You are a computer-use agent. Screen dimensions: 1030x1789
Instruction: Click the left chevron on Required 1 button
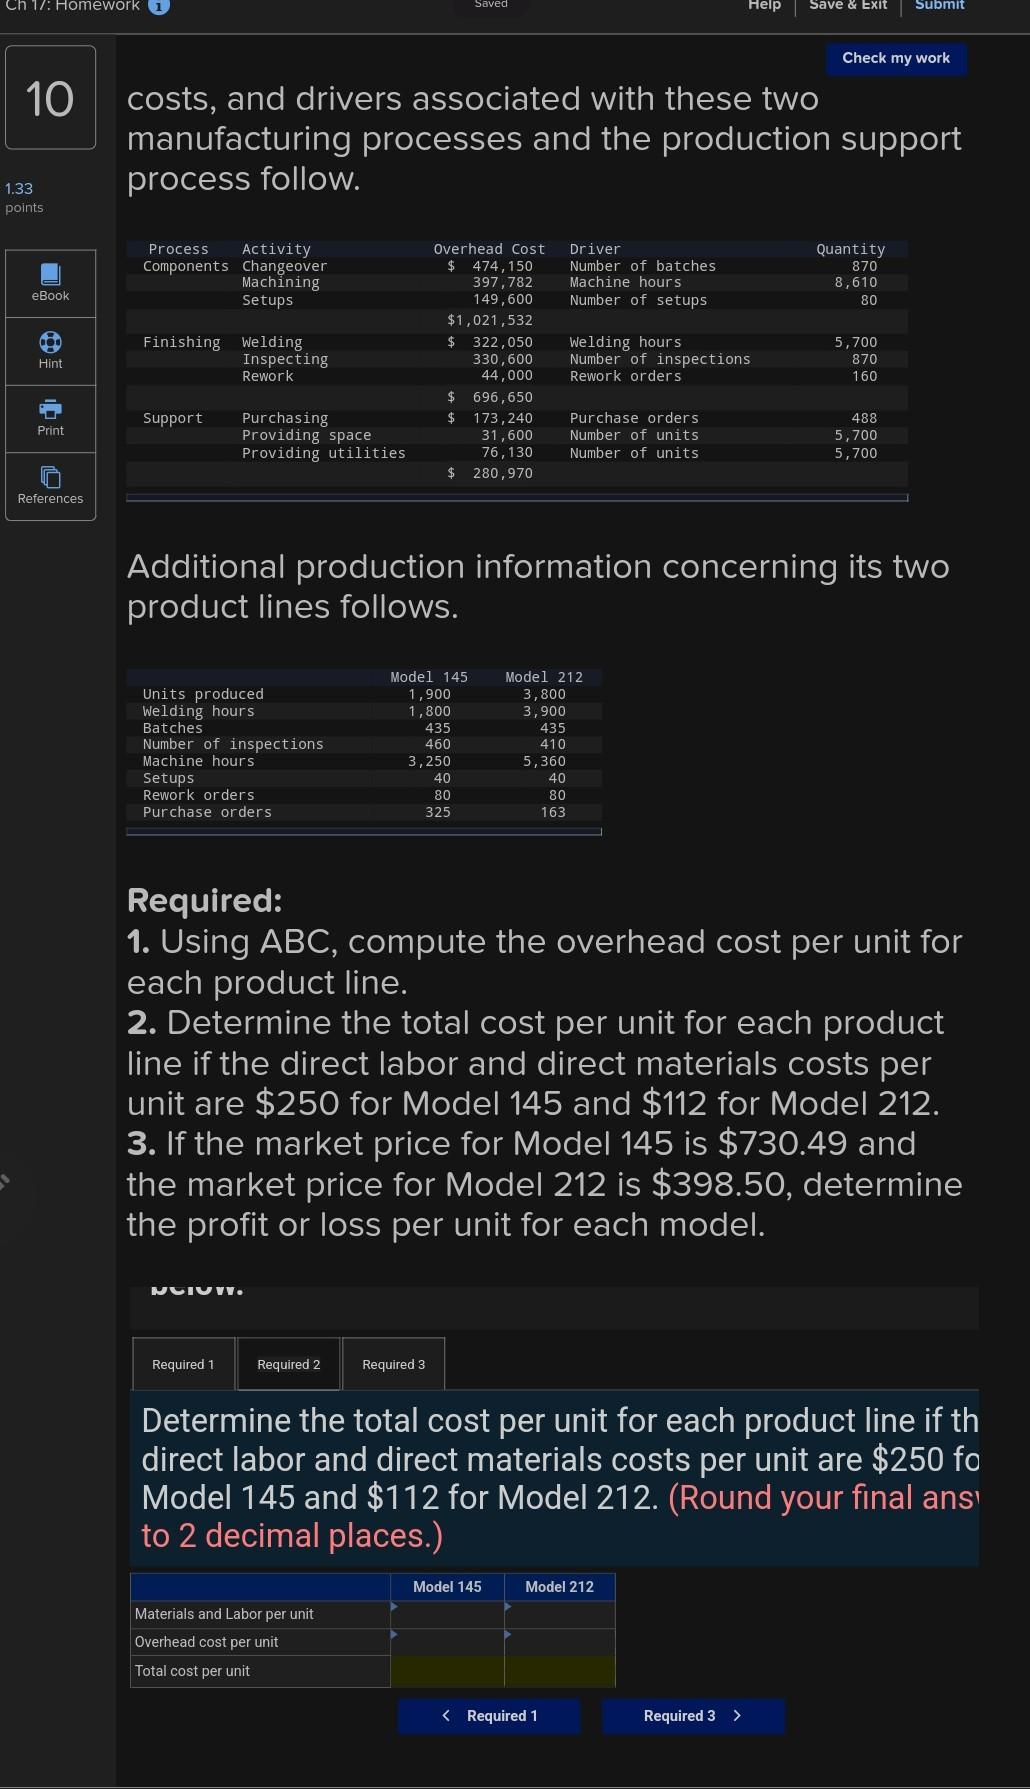[x=446, y=1715]
